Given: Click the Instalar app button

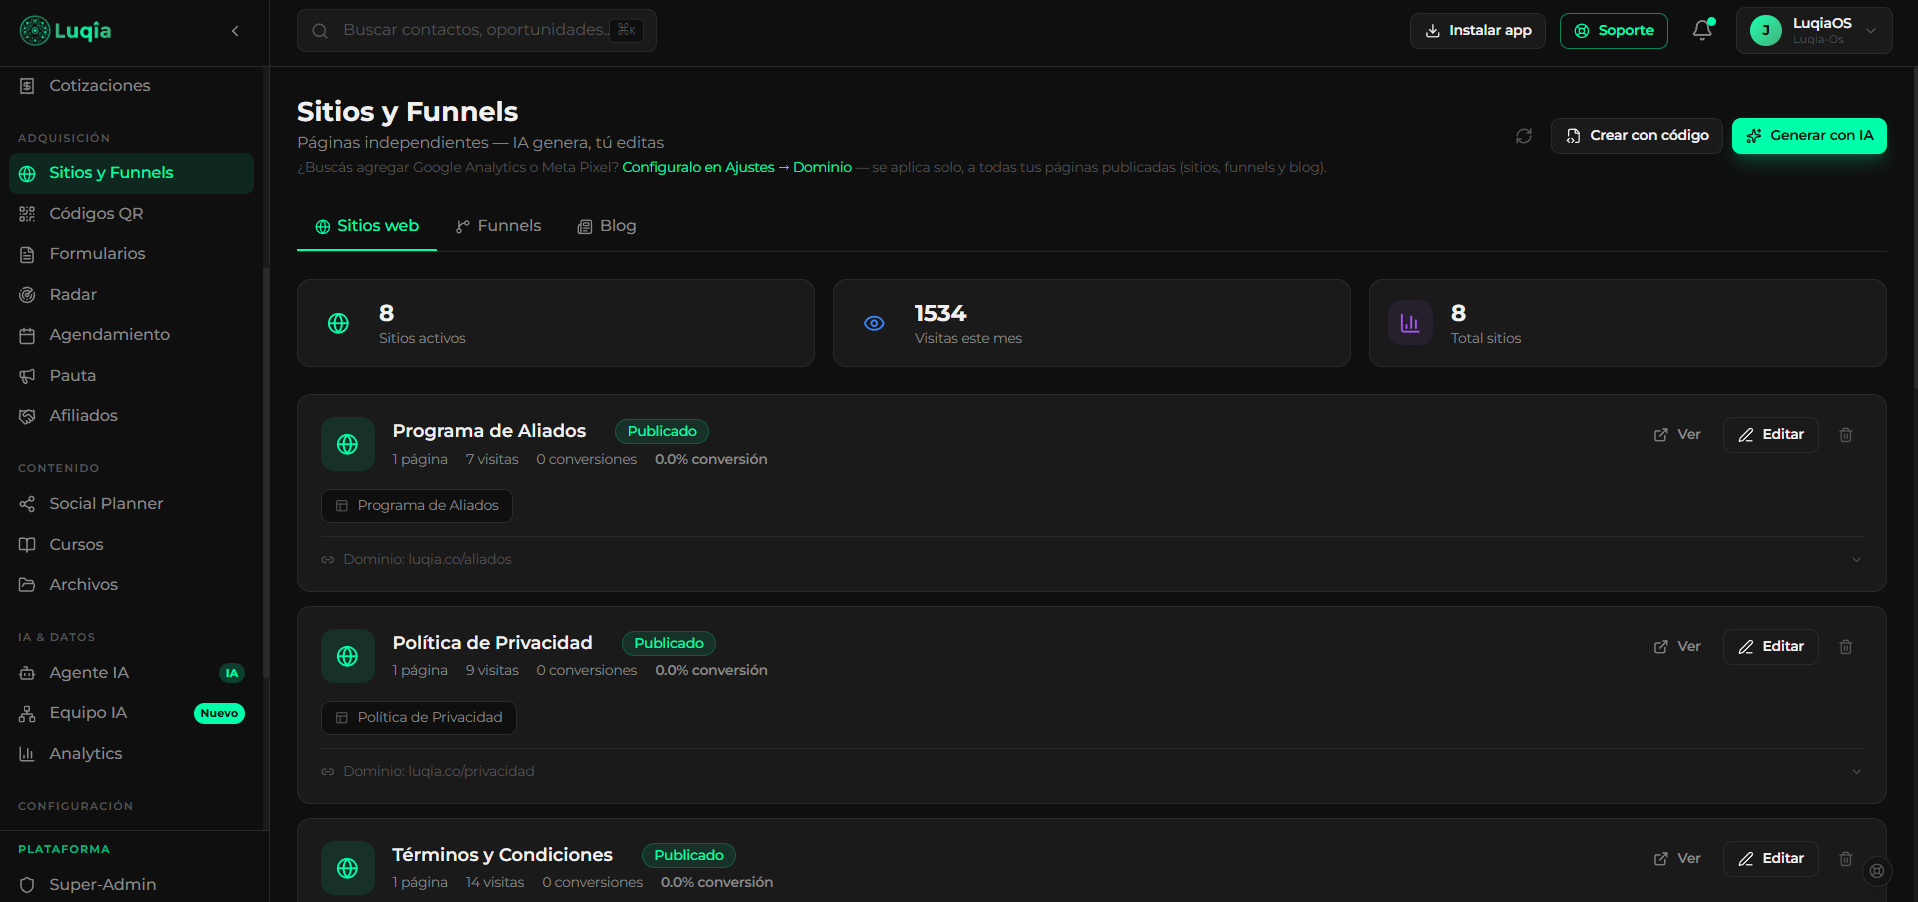Looking at the screenshot, I should point(1478,31).
